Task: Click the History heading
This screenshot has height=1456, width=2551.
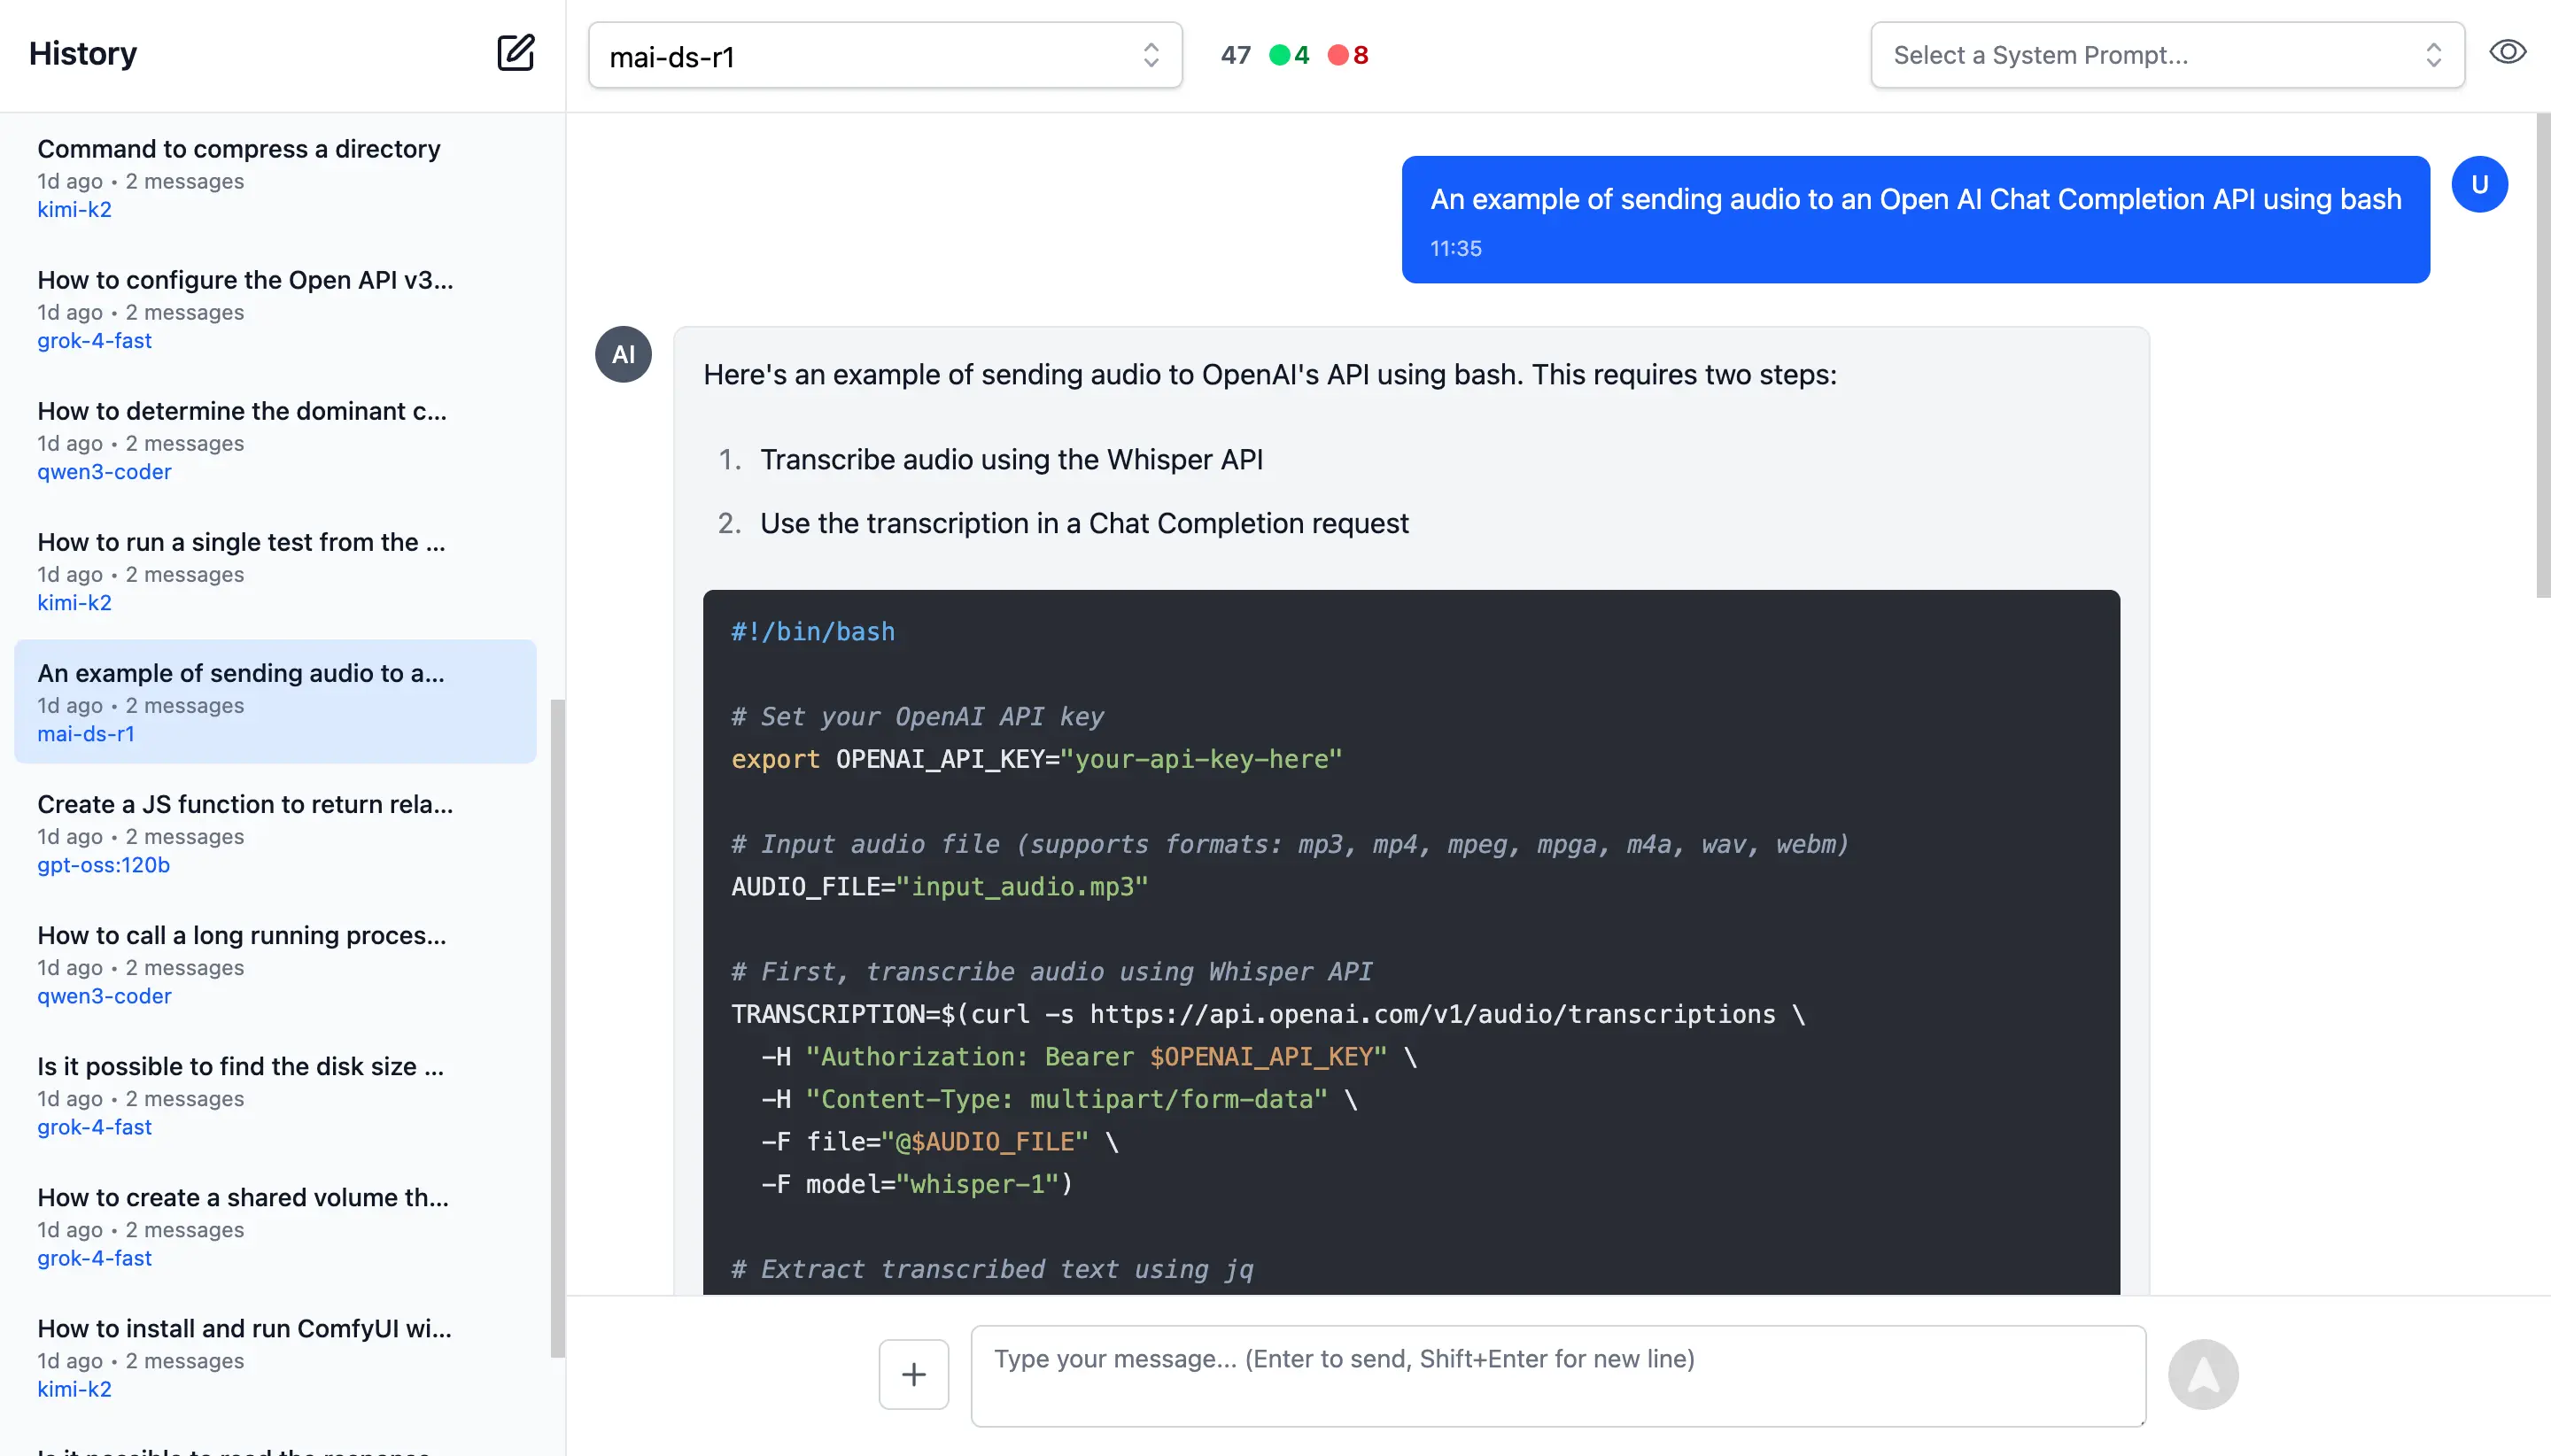Action: pyautogui.click(x=83, y=53)
